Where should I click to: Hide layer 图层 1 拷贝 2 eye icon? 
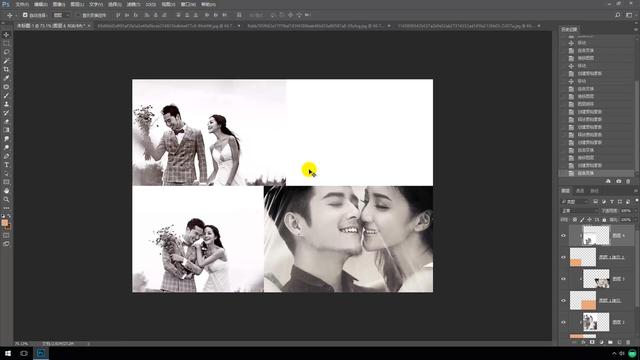pyautogui.click(x=563, y=257)
